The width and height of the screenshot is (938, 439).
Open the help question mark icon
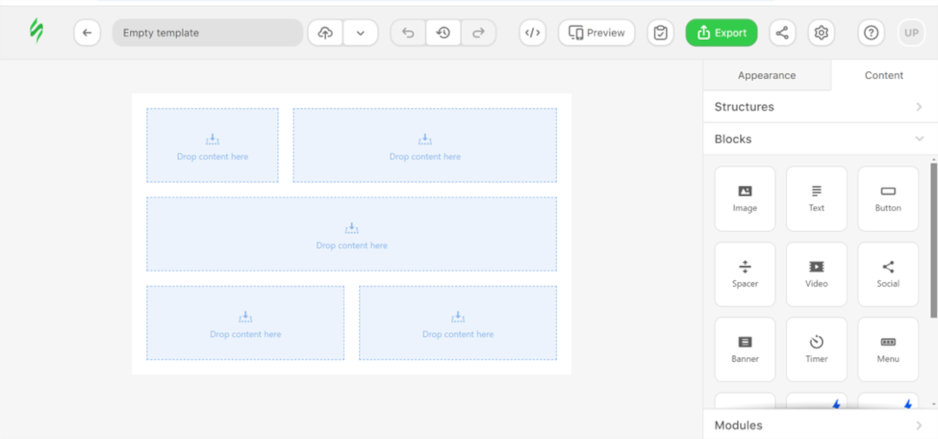coord(871,33)
